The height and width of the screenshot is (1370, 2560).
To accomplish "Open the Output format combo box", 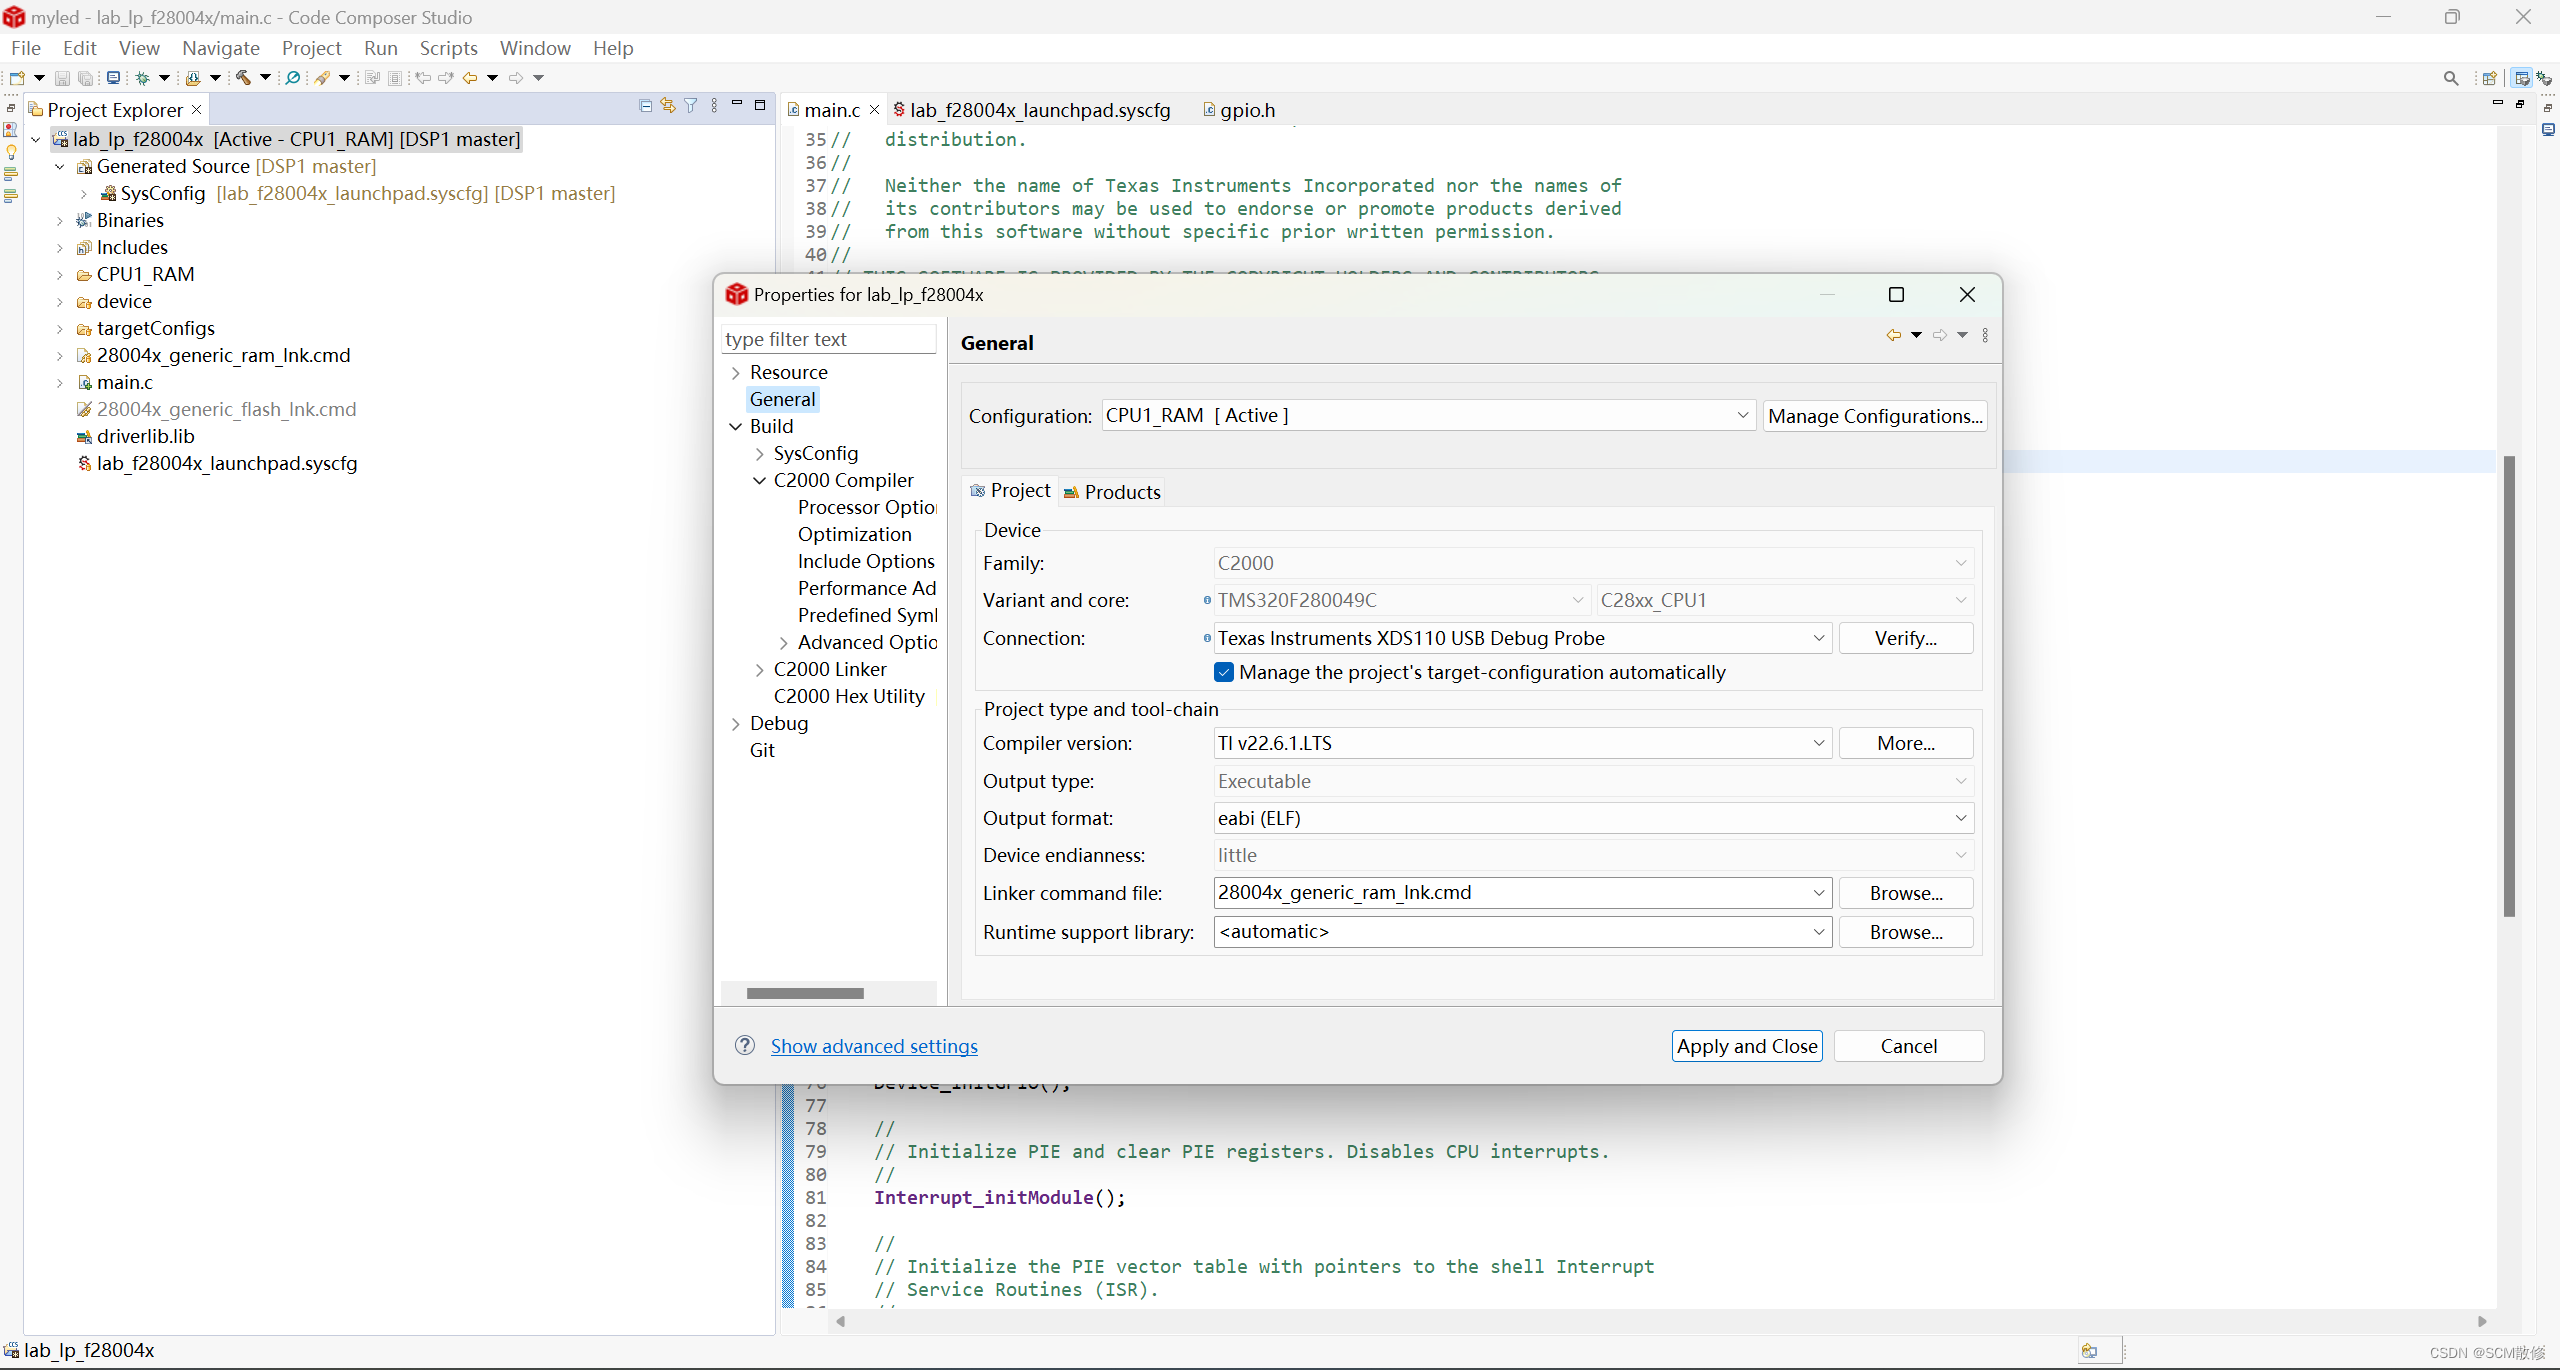I will pos(1960,818).
